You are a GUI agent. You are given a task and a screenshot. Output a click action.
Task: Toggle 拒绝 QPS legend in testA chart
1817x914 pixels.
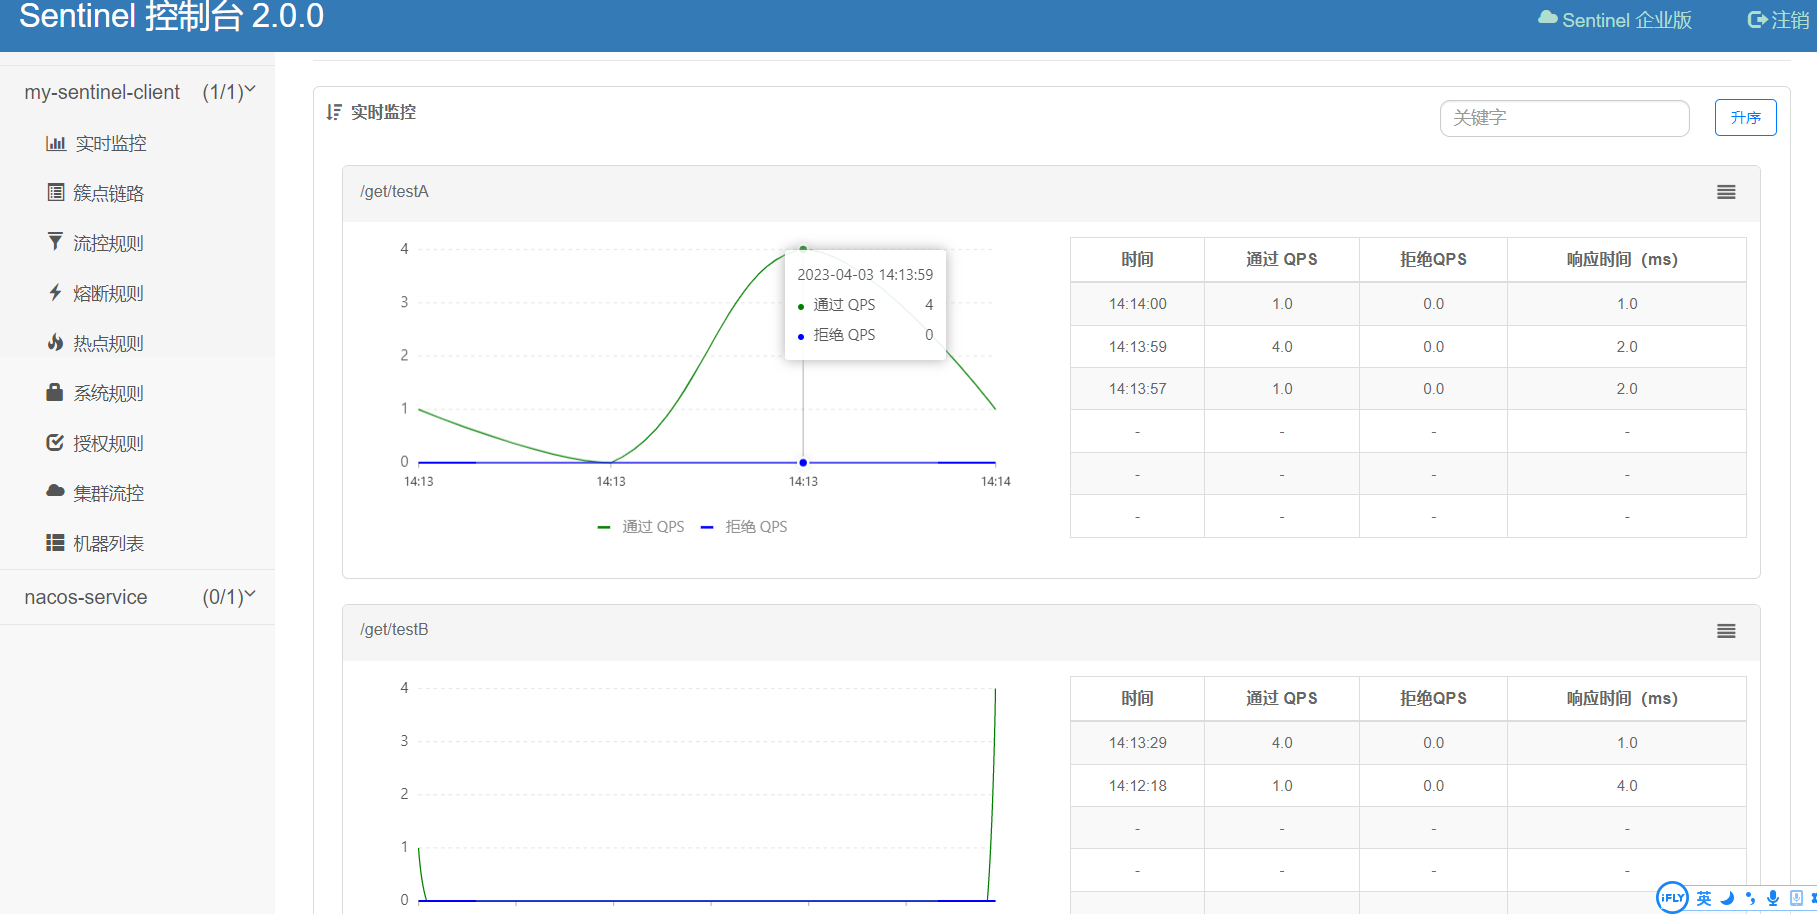click(x=744, y=527)
